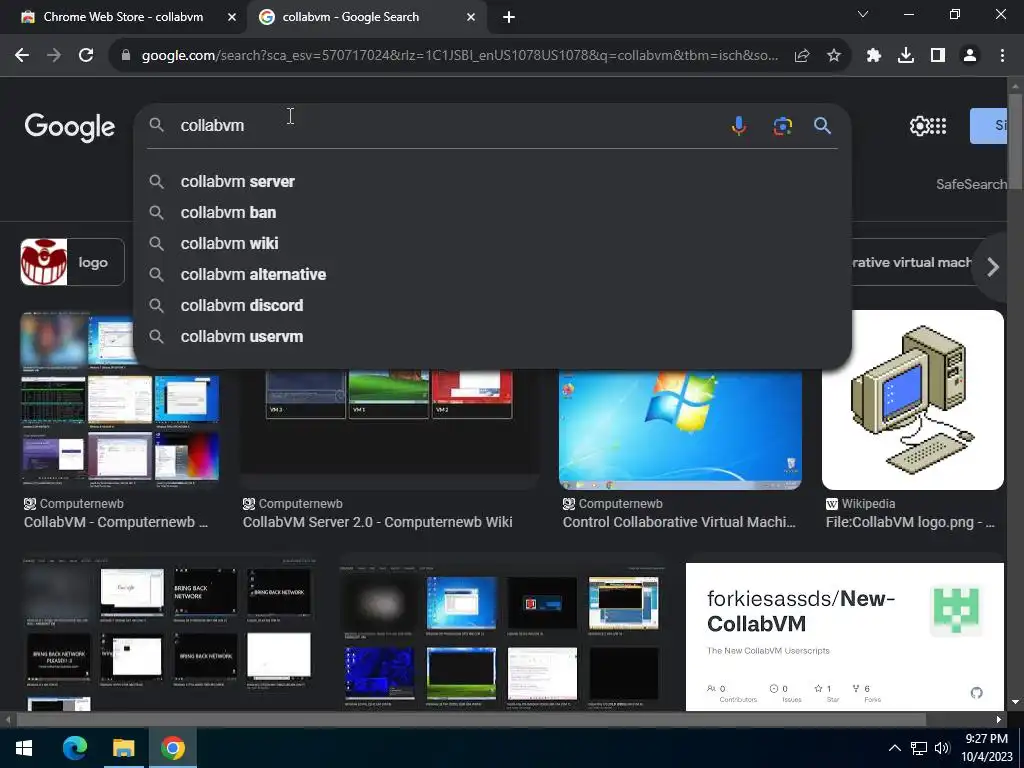This screenshot has height=768, width=1024.
Task: Click the Google logo
Action: click(x=69, y=127)
